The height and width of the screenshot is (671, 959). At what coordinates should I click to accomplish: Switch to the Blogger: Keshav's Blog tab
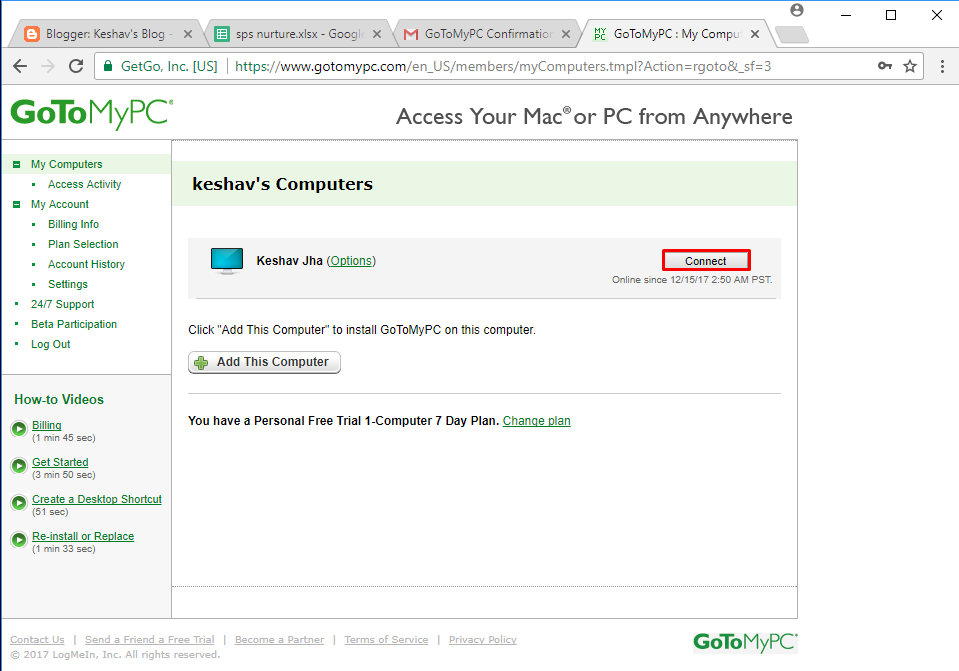[x=100, y=32]
